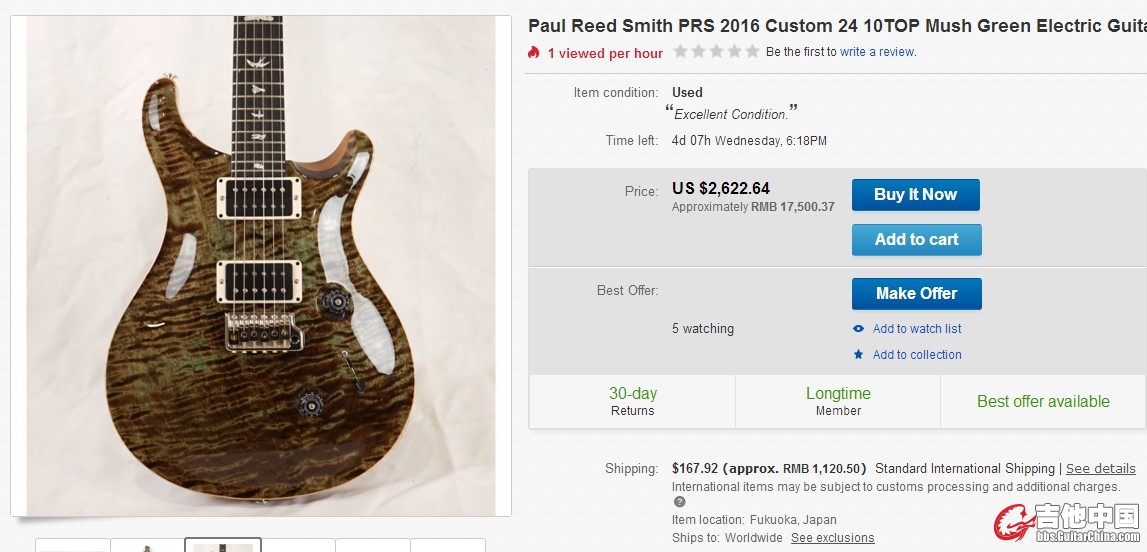Click the first rating star
The width and height of the screenshot is (1147, 552).
click(x=680, y=51)
